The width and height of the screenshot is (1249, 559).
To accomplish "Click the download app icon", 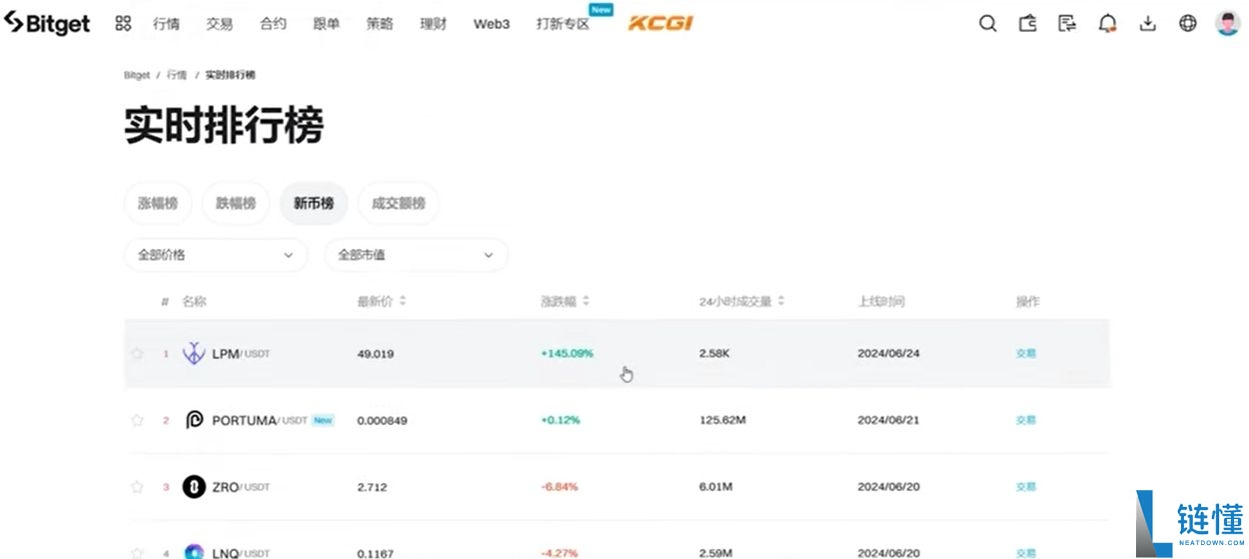I will 1147,24.
